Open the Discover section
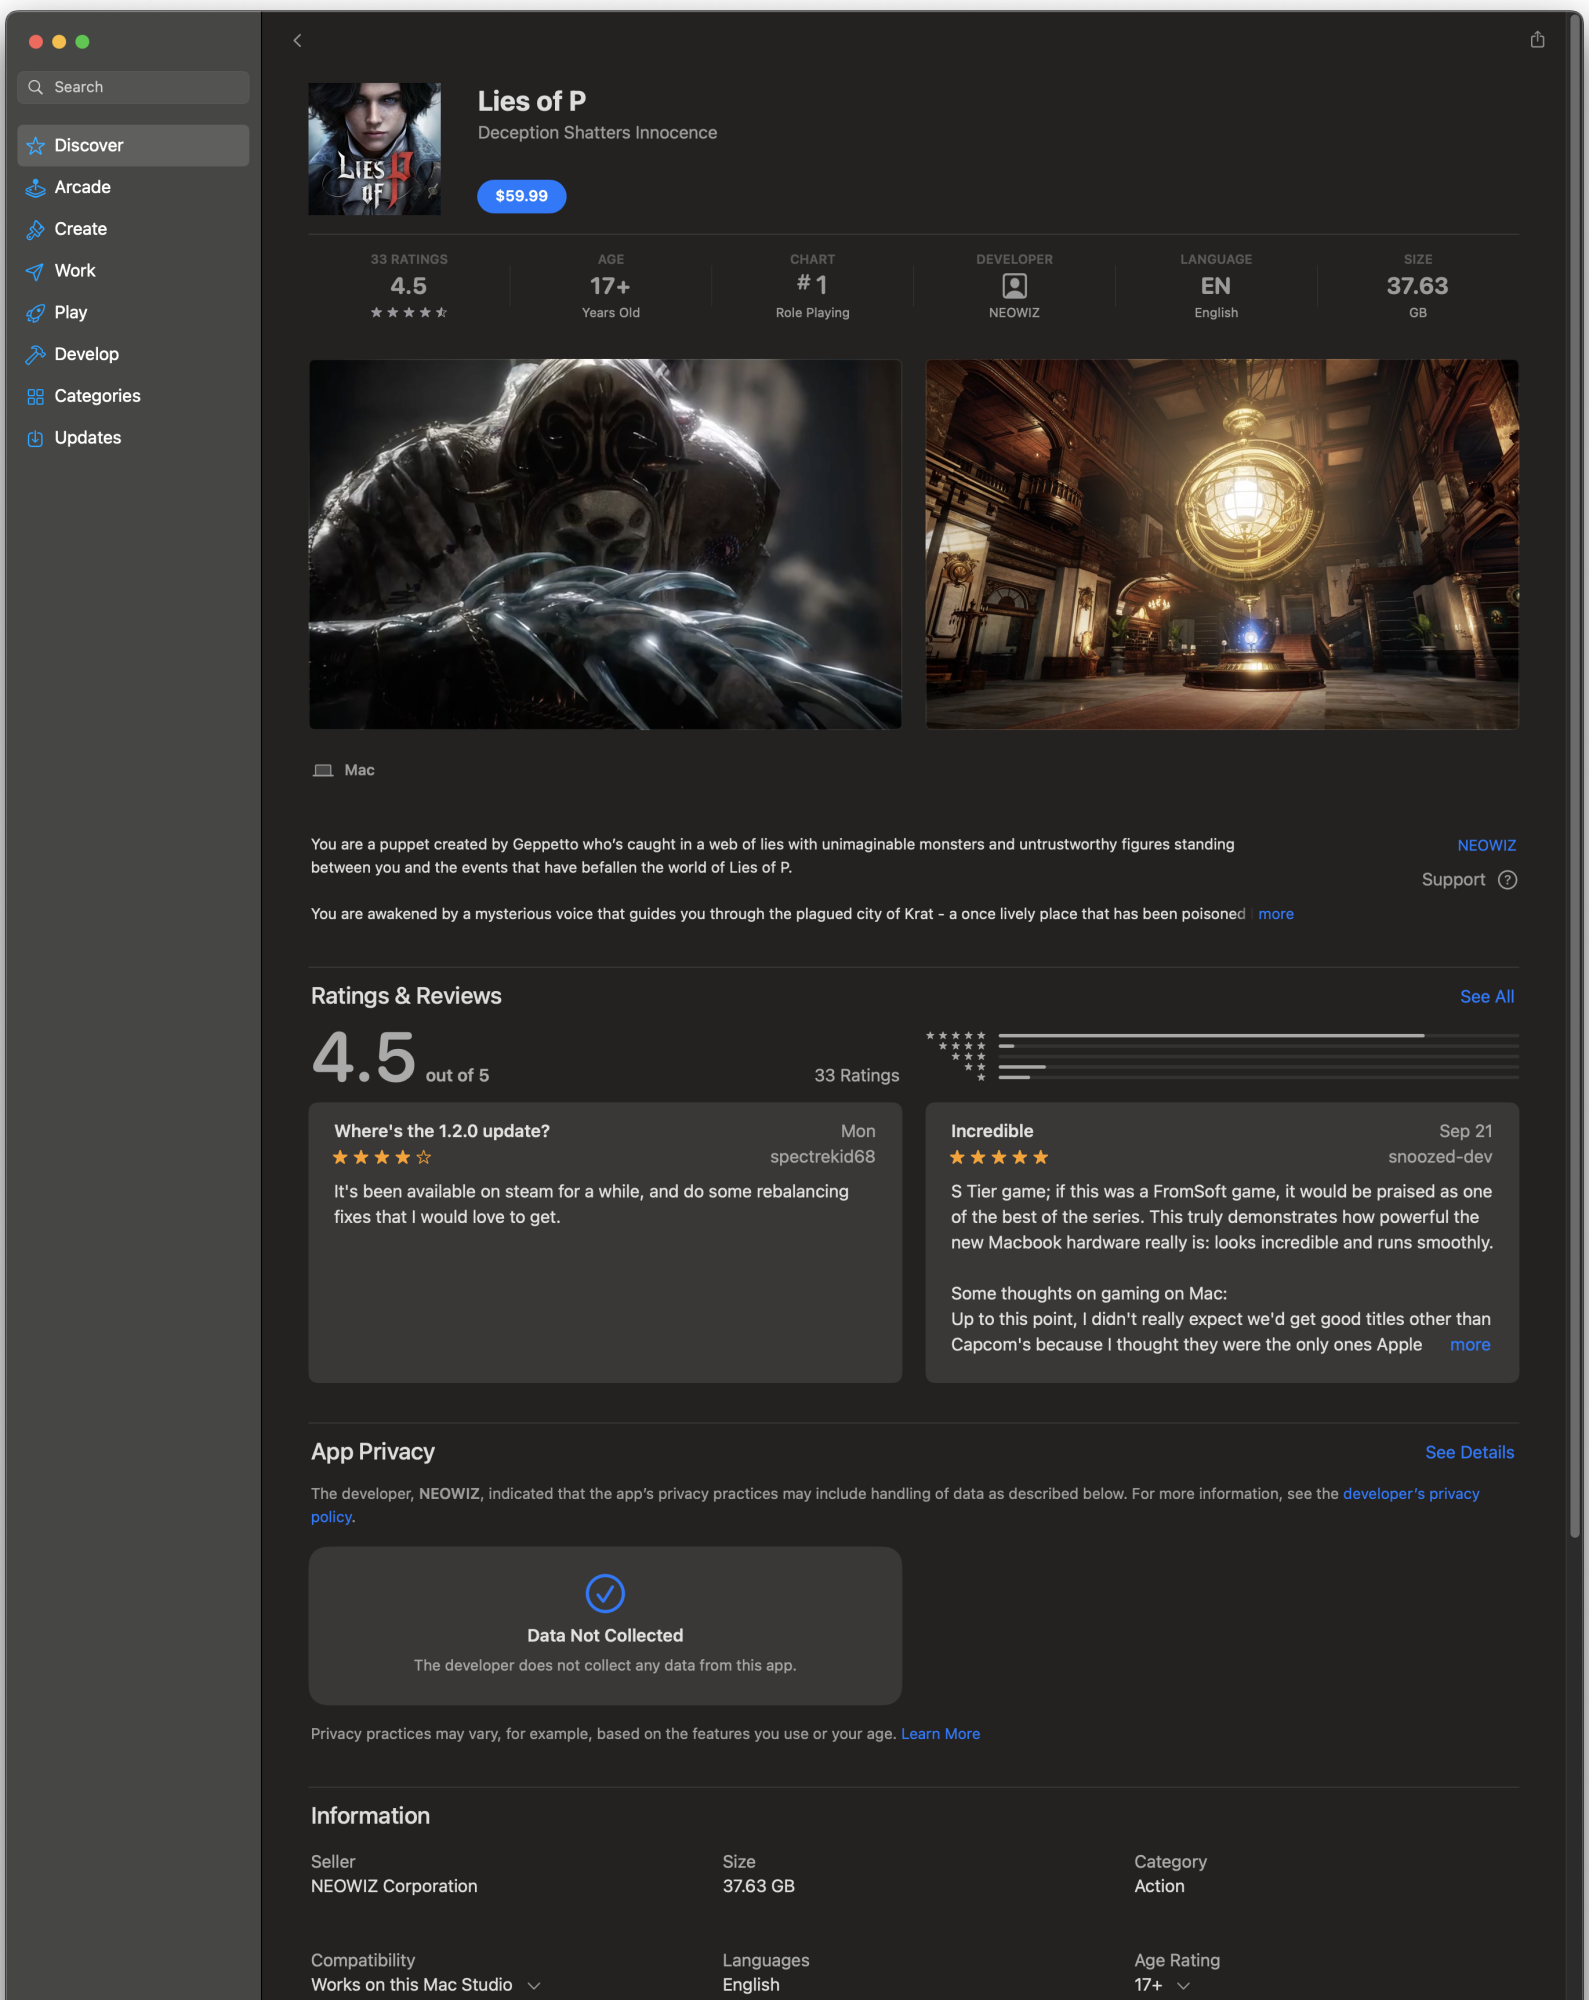This screenshot has width=1589, height=2000. (133, 146)
